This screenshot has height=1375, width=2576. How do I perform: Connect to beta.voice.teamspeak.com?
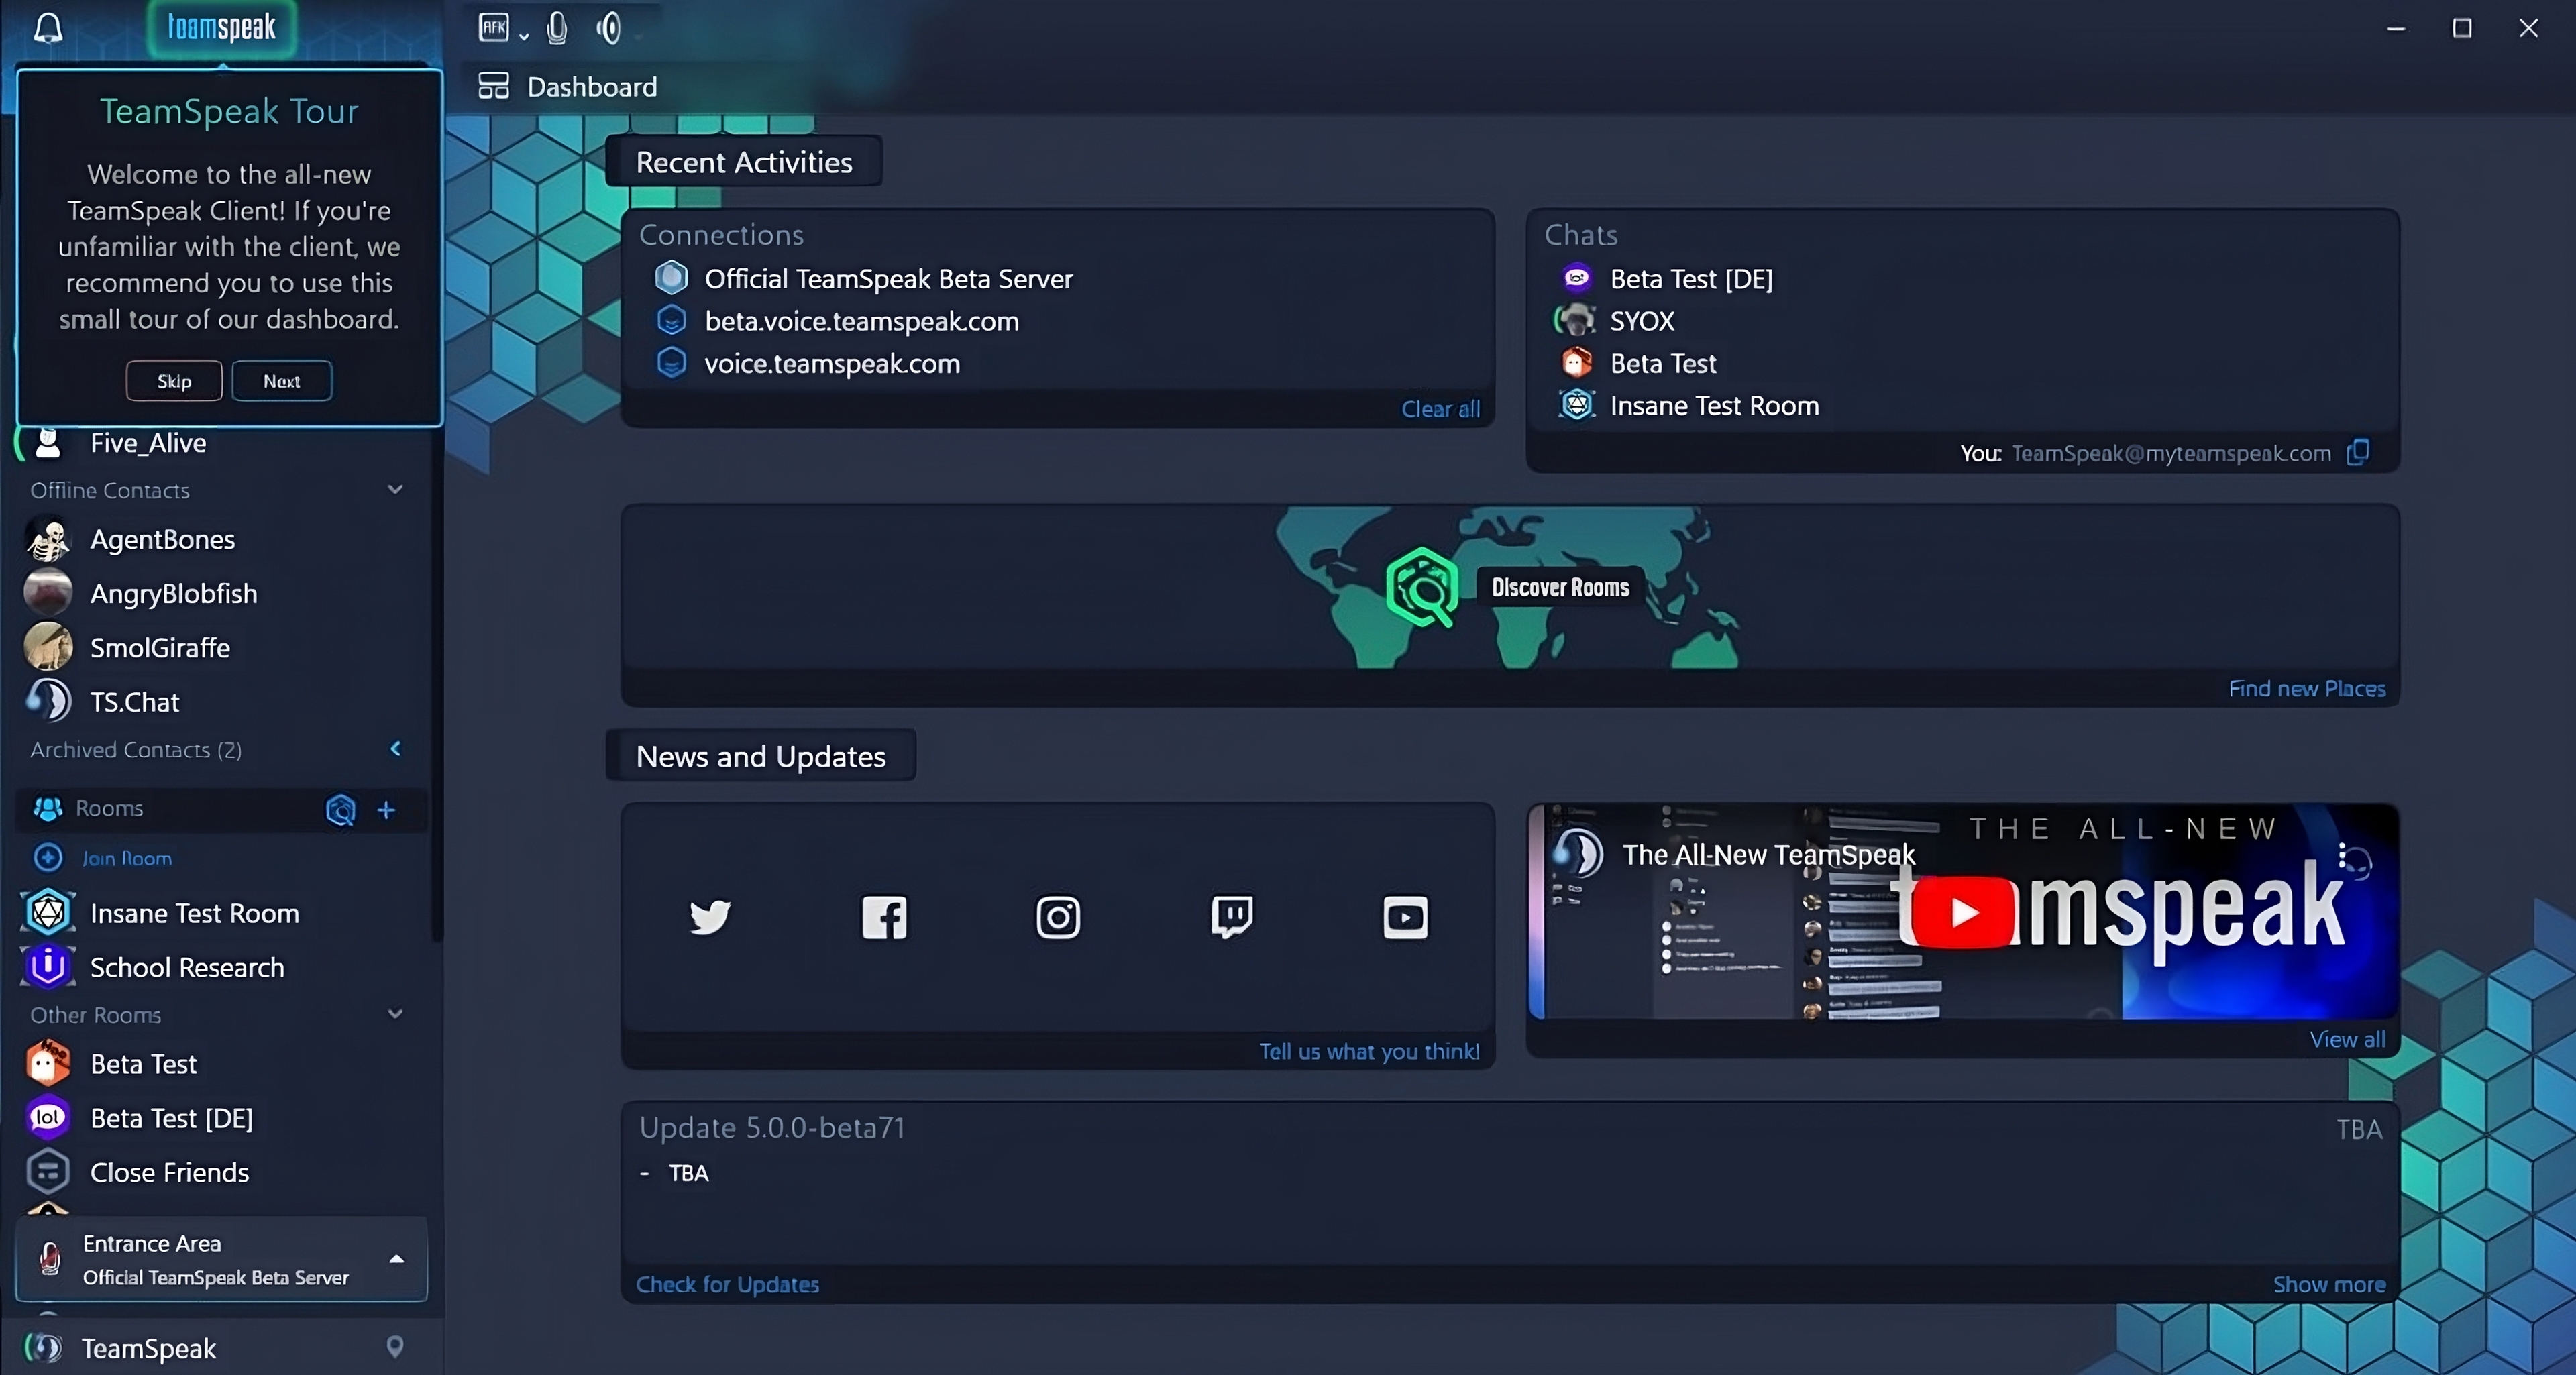[861, 321]
